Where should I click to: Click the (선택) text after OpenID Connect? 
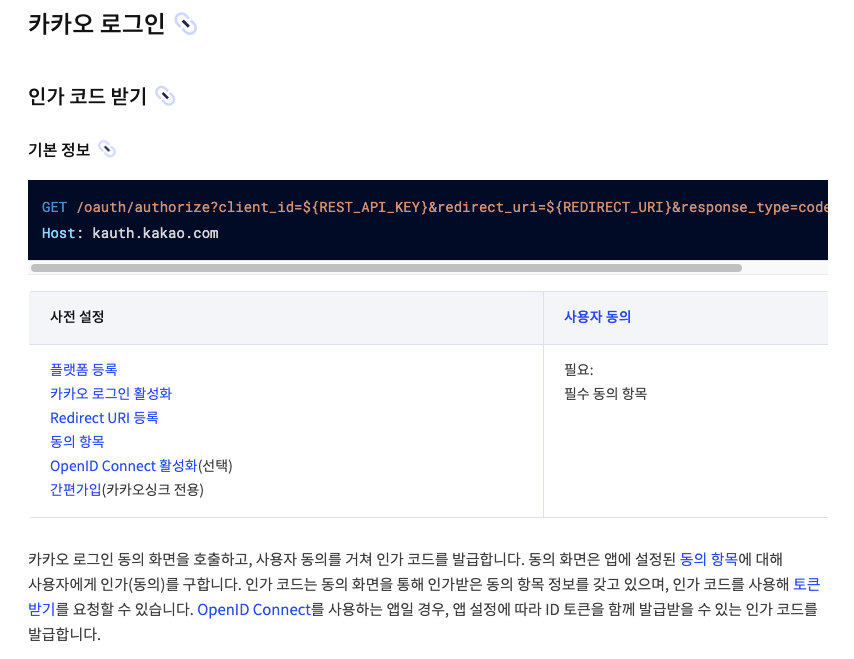215,466
